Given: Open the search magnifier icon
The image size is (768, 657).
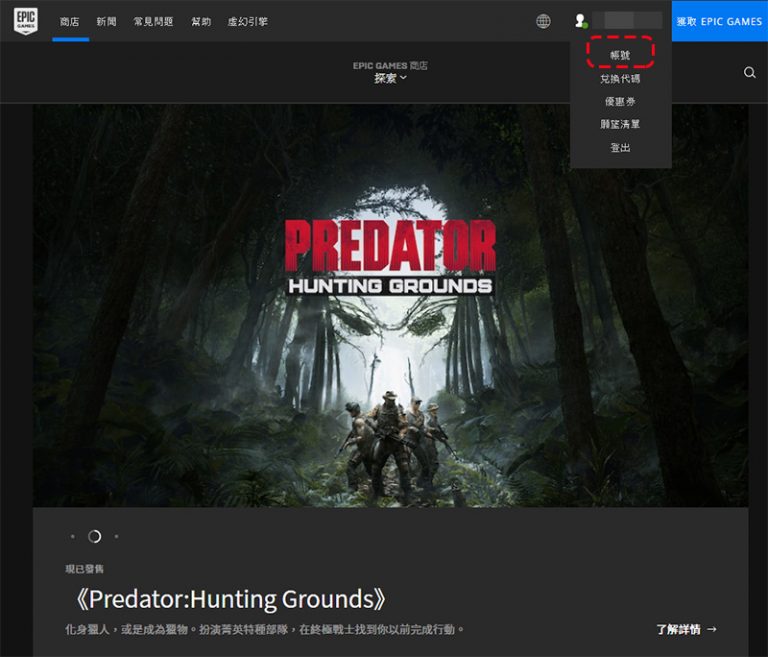Looking at the screenshot, I should click(749, 73).
